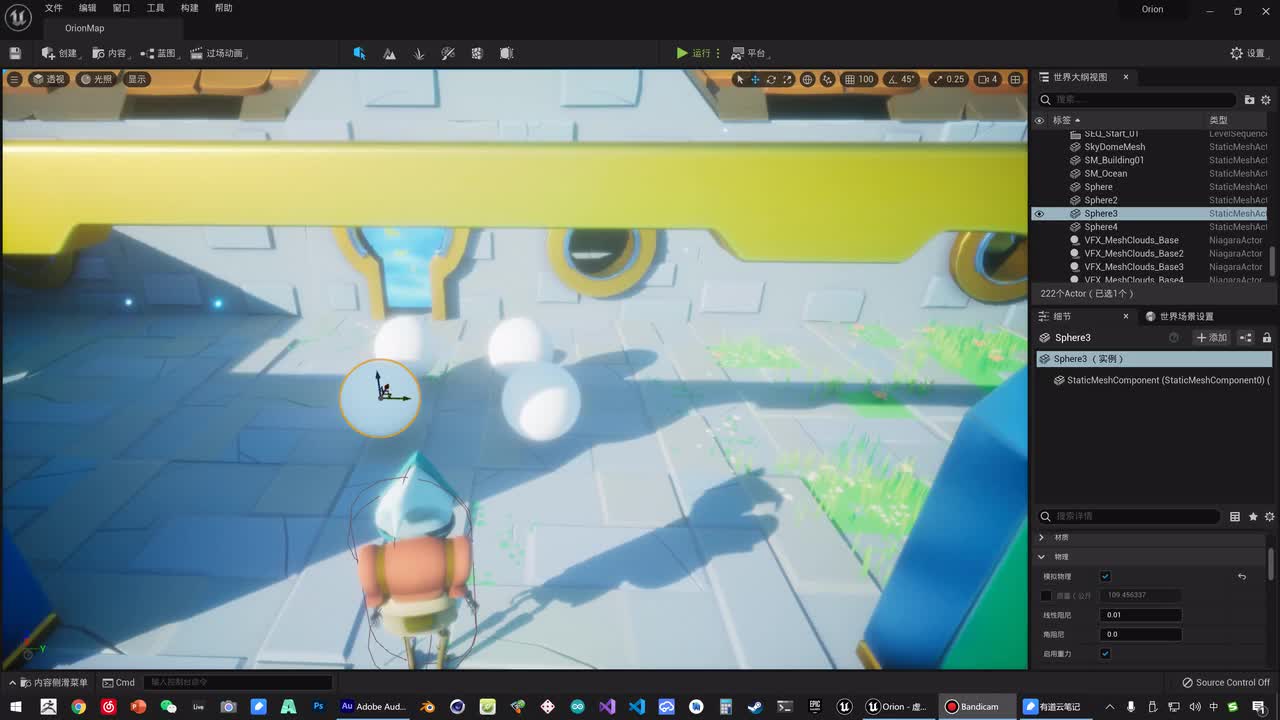
Task: Toggle visibility eye for Sphere3
Action: pyautogui.click(x=1039, y=213)
